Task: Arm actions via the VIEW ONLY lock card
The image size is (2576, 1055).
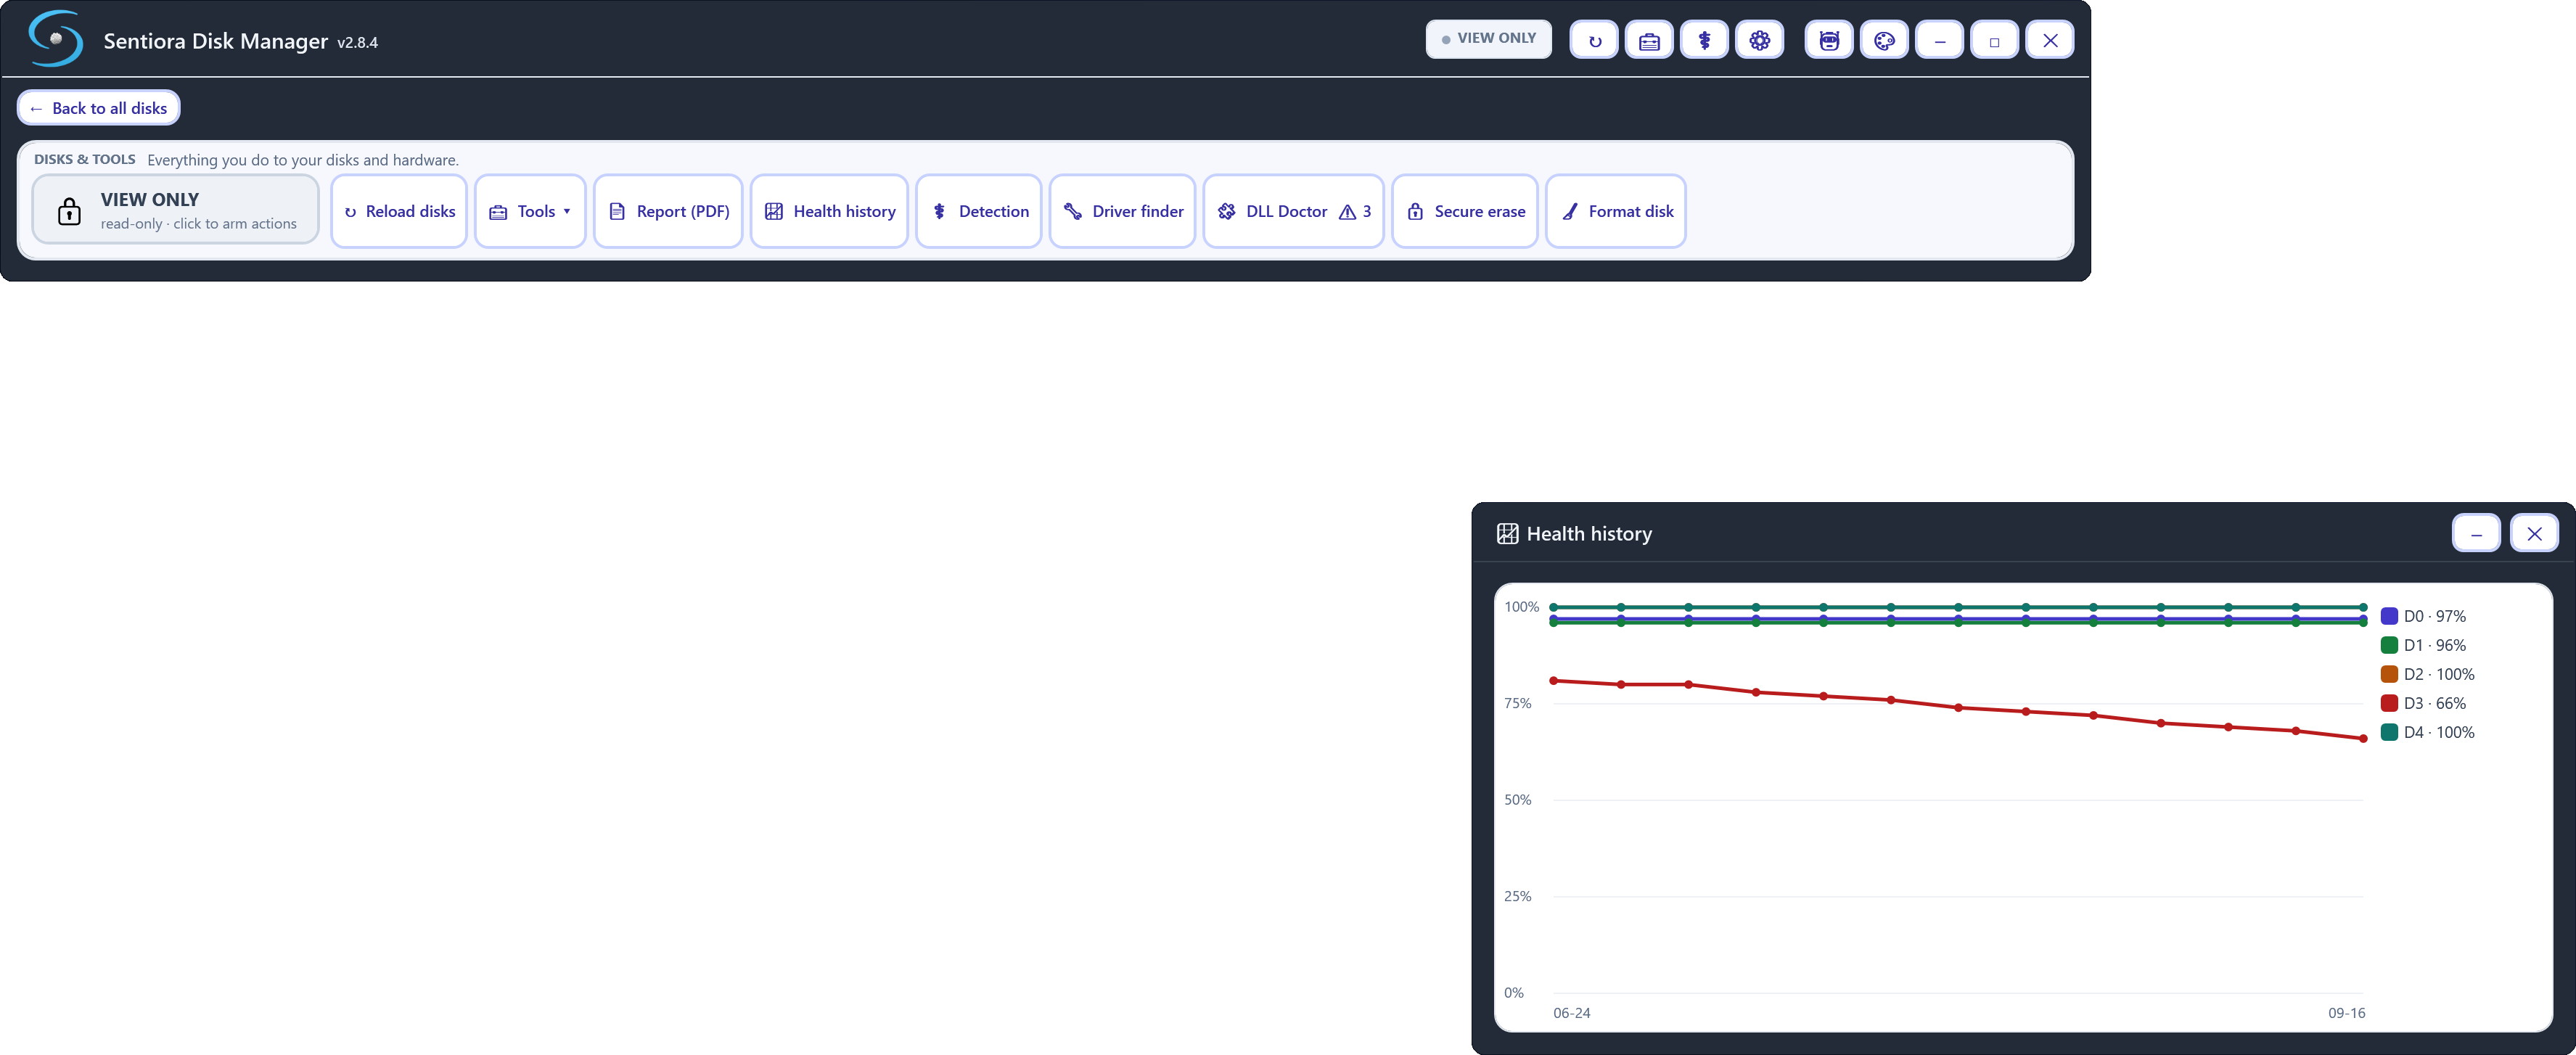Action: [176, 210]
